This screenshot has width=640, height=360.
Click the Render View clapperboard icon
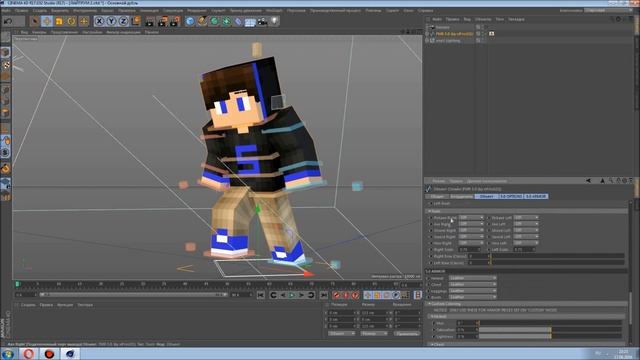pos(150,21)
